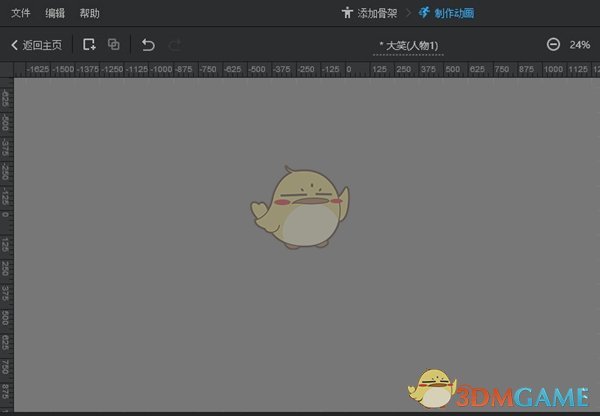This screenshot has width=600, height=416.
Task: Click the 24% zoom value
Action: [580, 45]
